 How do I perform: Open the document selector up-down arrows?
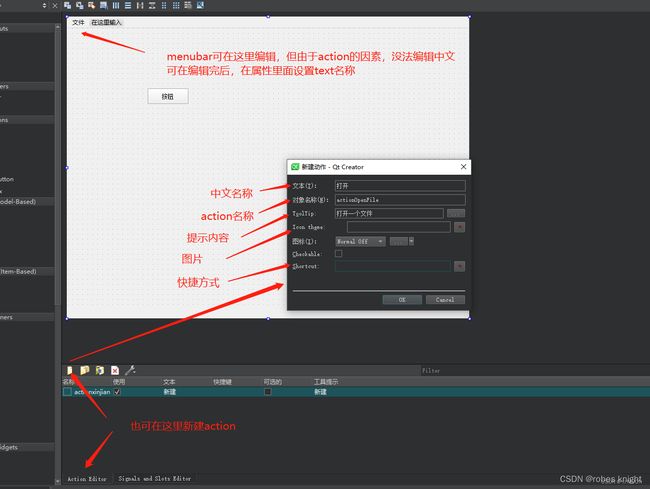tap(44, 5)
